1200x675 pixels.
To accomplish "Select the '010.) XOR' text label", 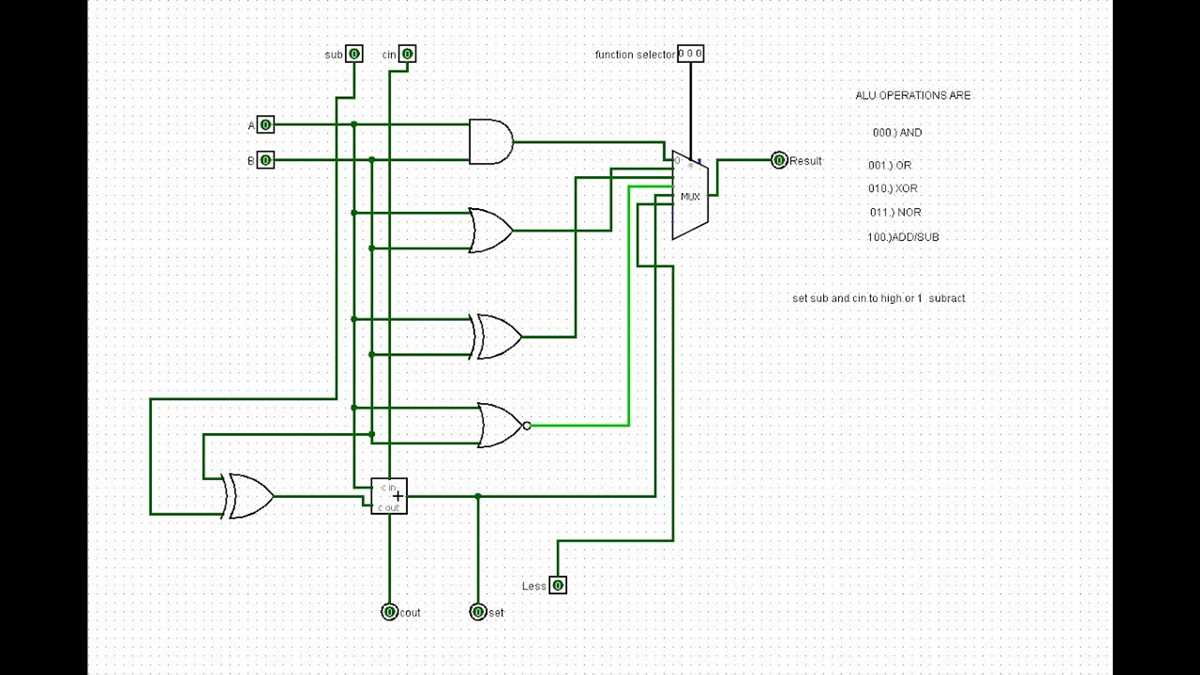I will [x=894, y=189].
